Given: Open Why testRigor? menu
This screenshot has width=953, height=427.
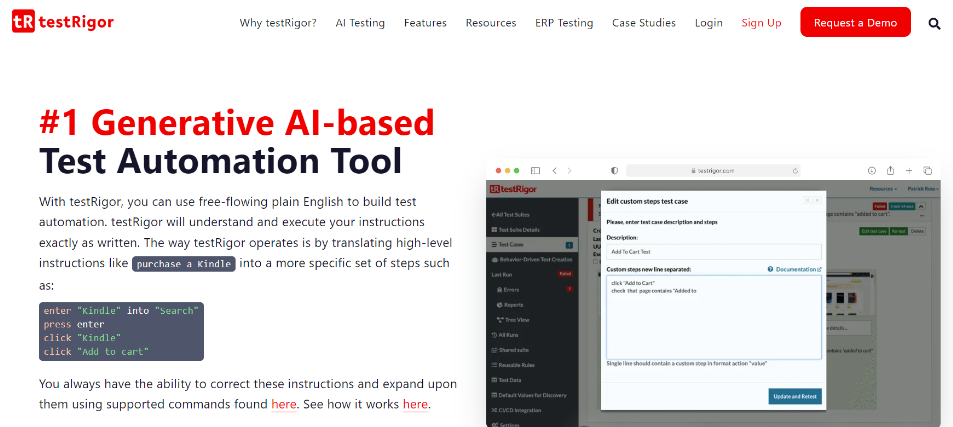Looking at the screenshot, I should click(278, 23).
